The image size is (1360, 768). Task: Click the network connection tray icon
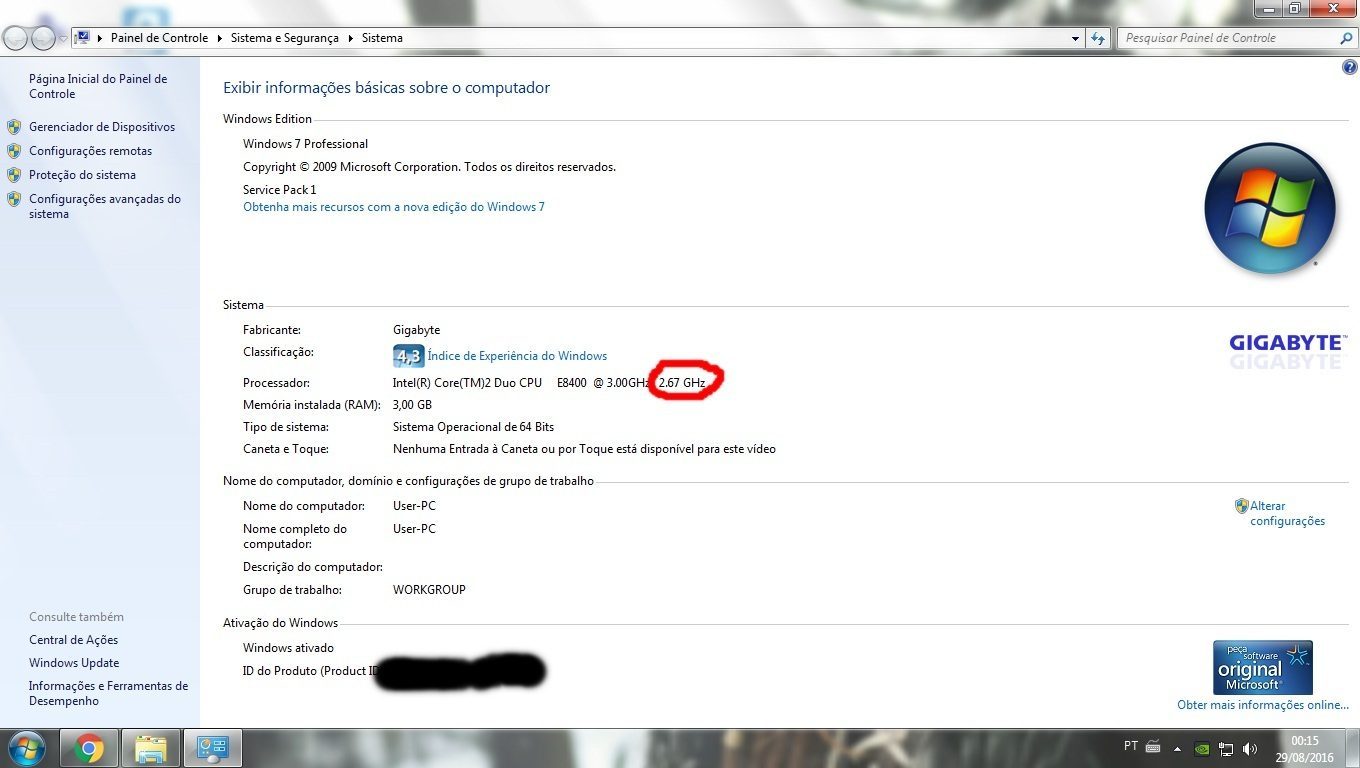point(1226,748)
